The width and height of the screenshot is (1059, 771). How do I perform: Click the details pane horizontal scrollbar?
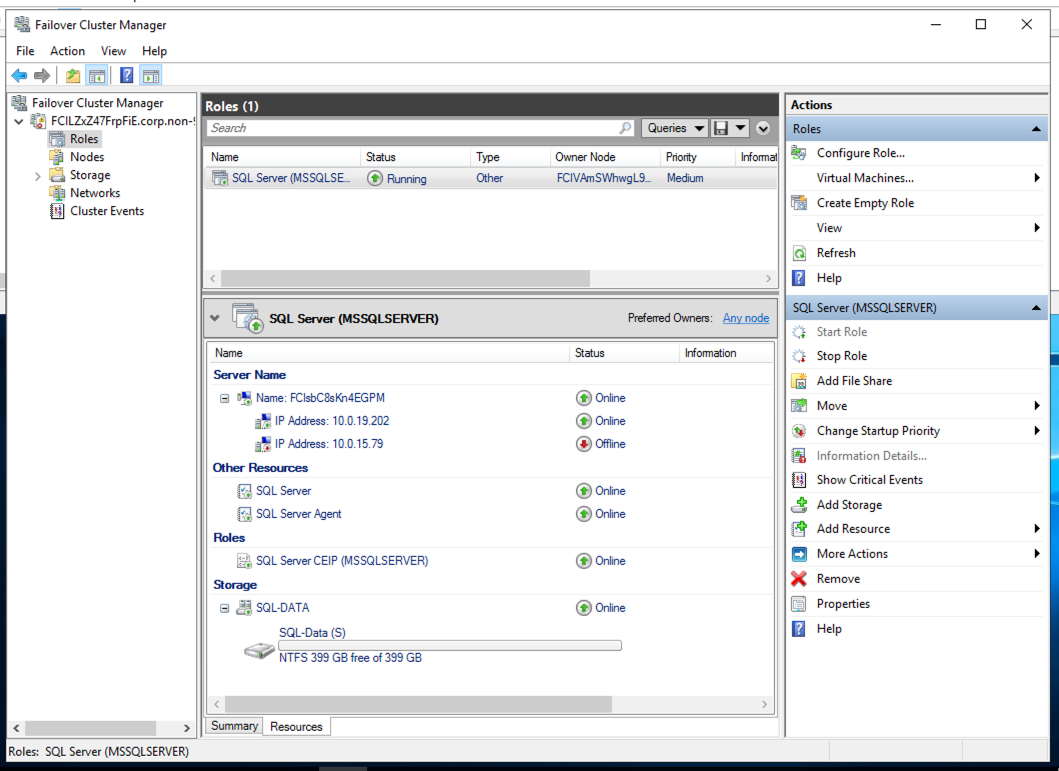[419, 704]
